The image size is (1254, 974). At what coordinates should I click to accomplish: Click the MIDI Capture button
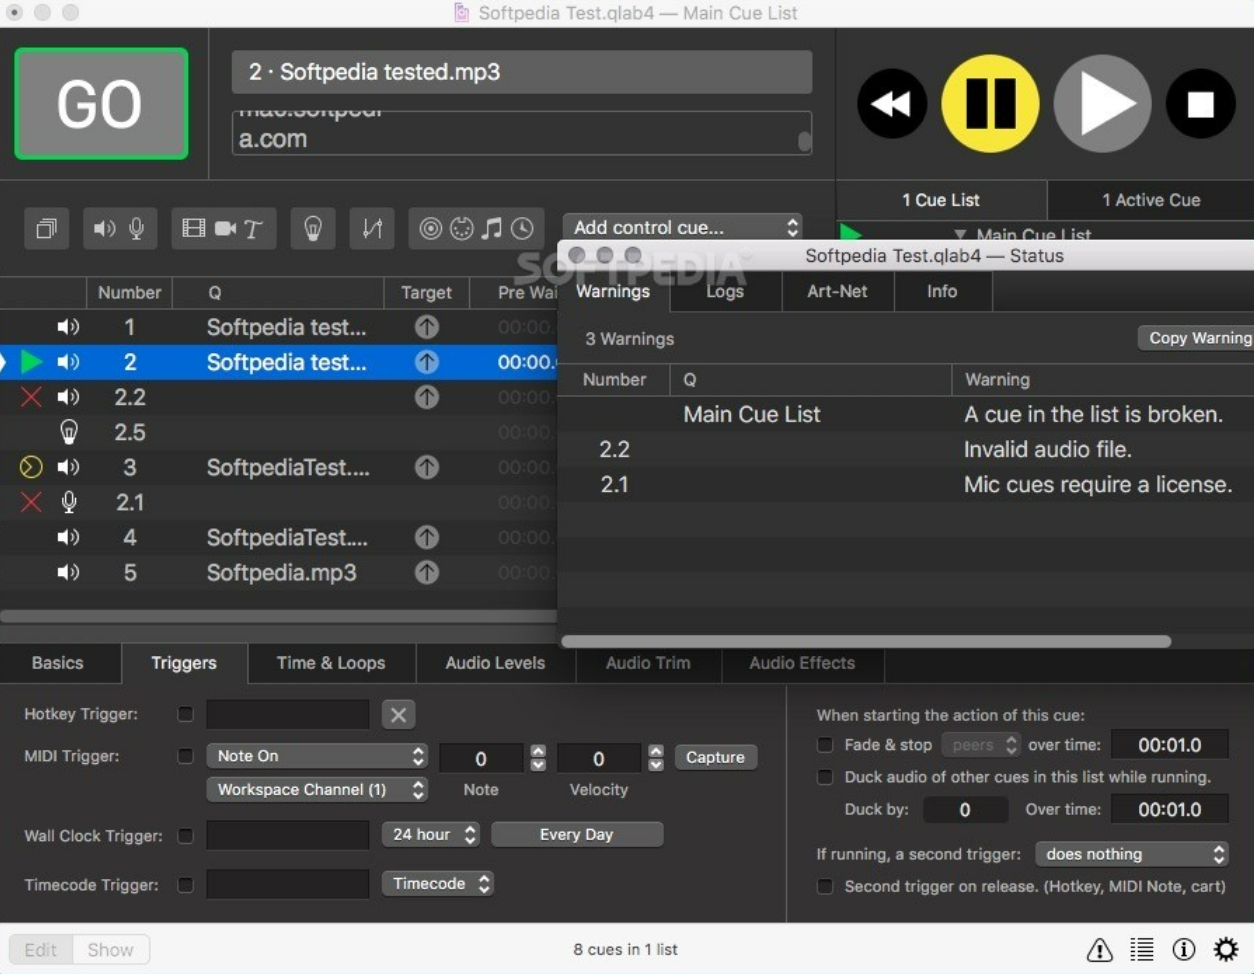pyautogui.click(x=715, y=757)
